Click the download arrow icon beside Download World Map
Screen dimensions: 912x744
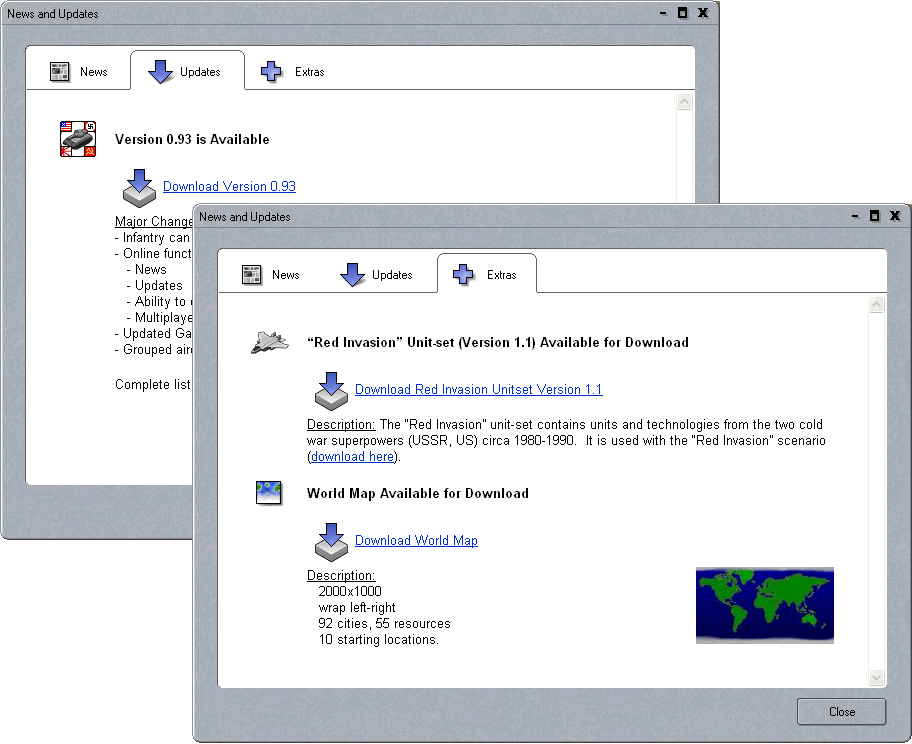click(331, 541)
